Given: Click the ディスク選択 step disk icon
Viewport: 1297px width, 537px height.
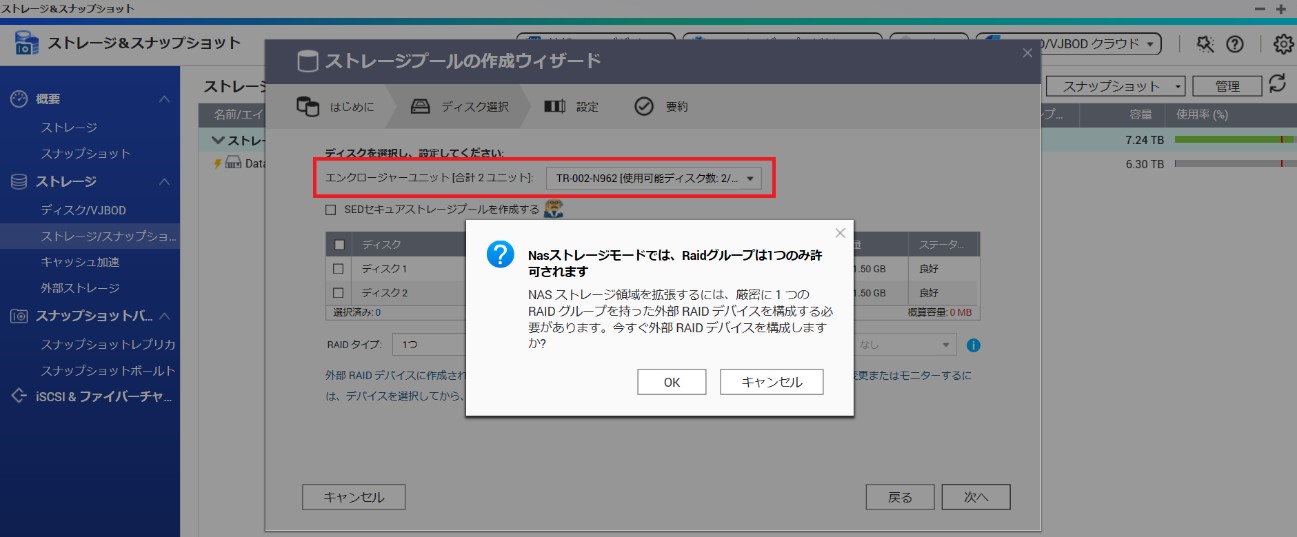Looking at the screenshot, I should click(421, 106).
